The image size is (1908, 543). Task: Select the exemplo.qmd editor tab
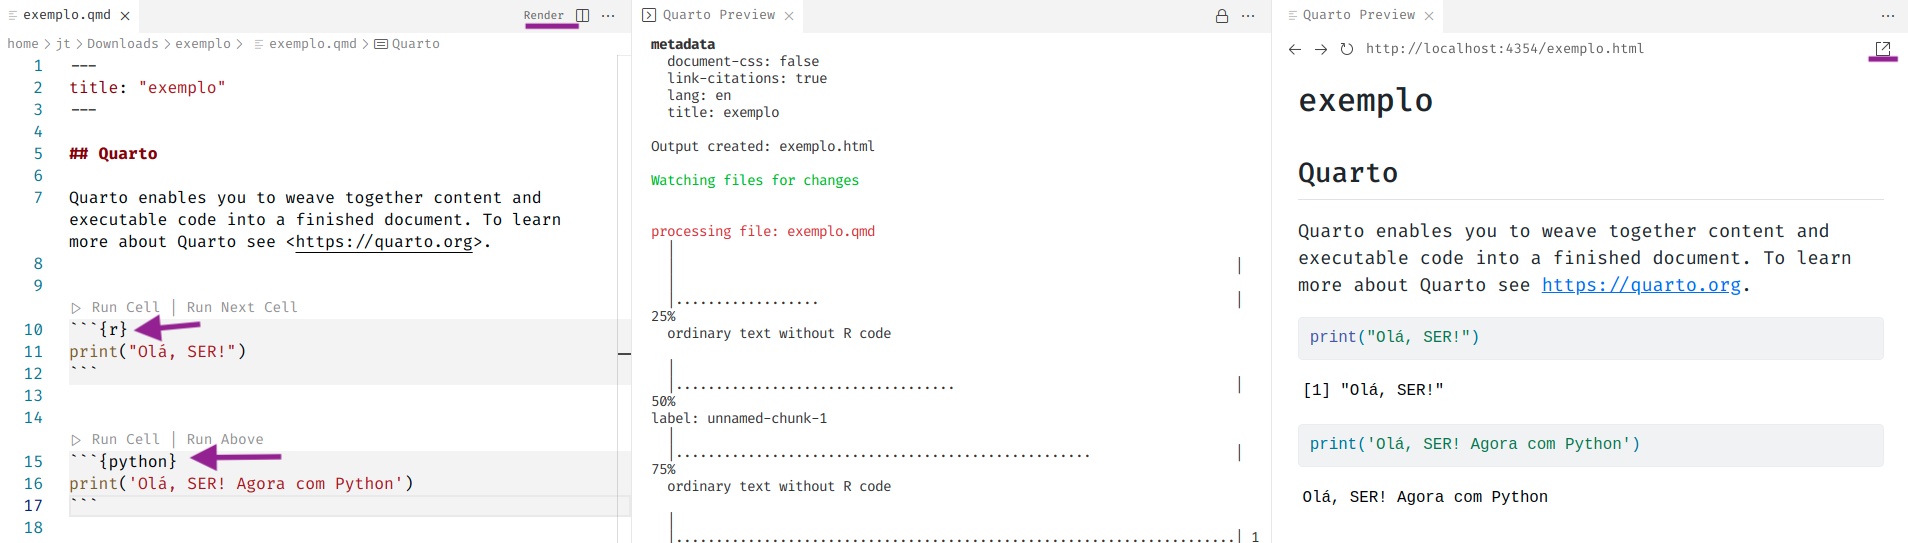coord(69,15)
